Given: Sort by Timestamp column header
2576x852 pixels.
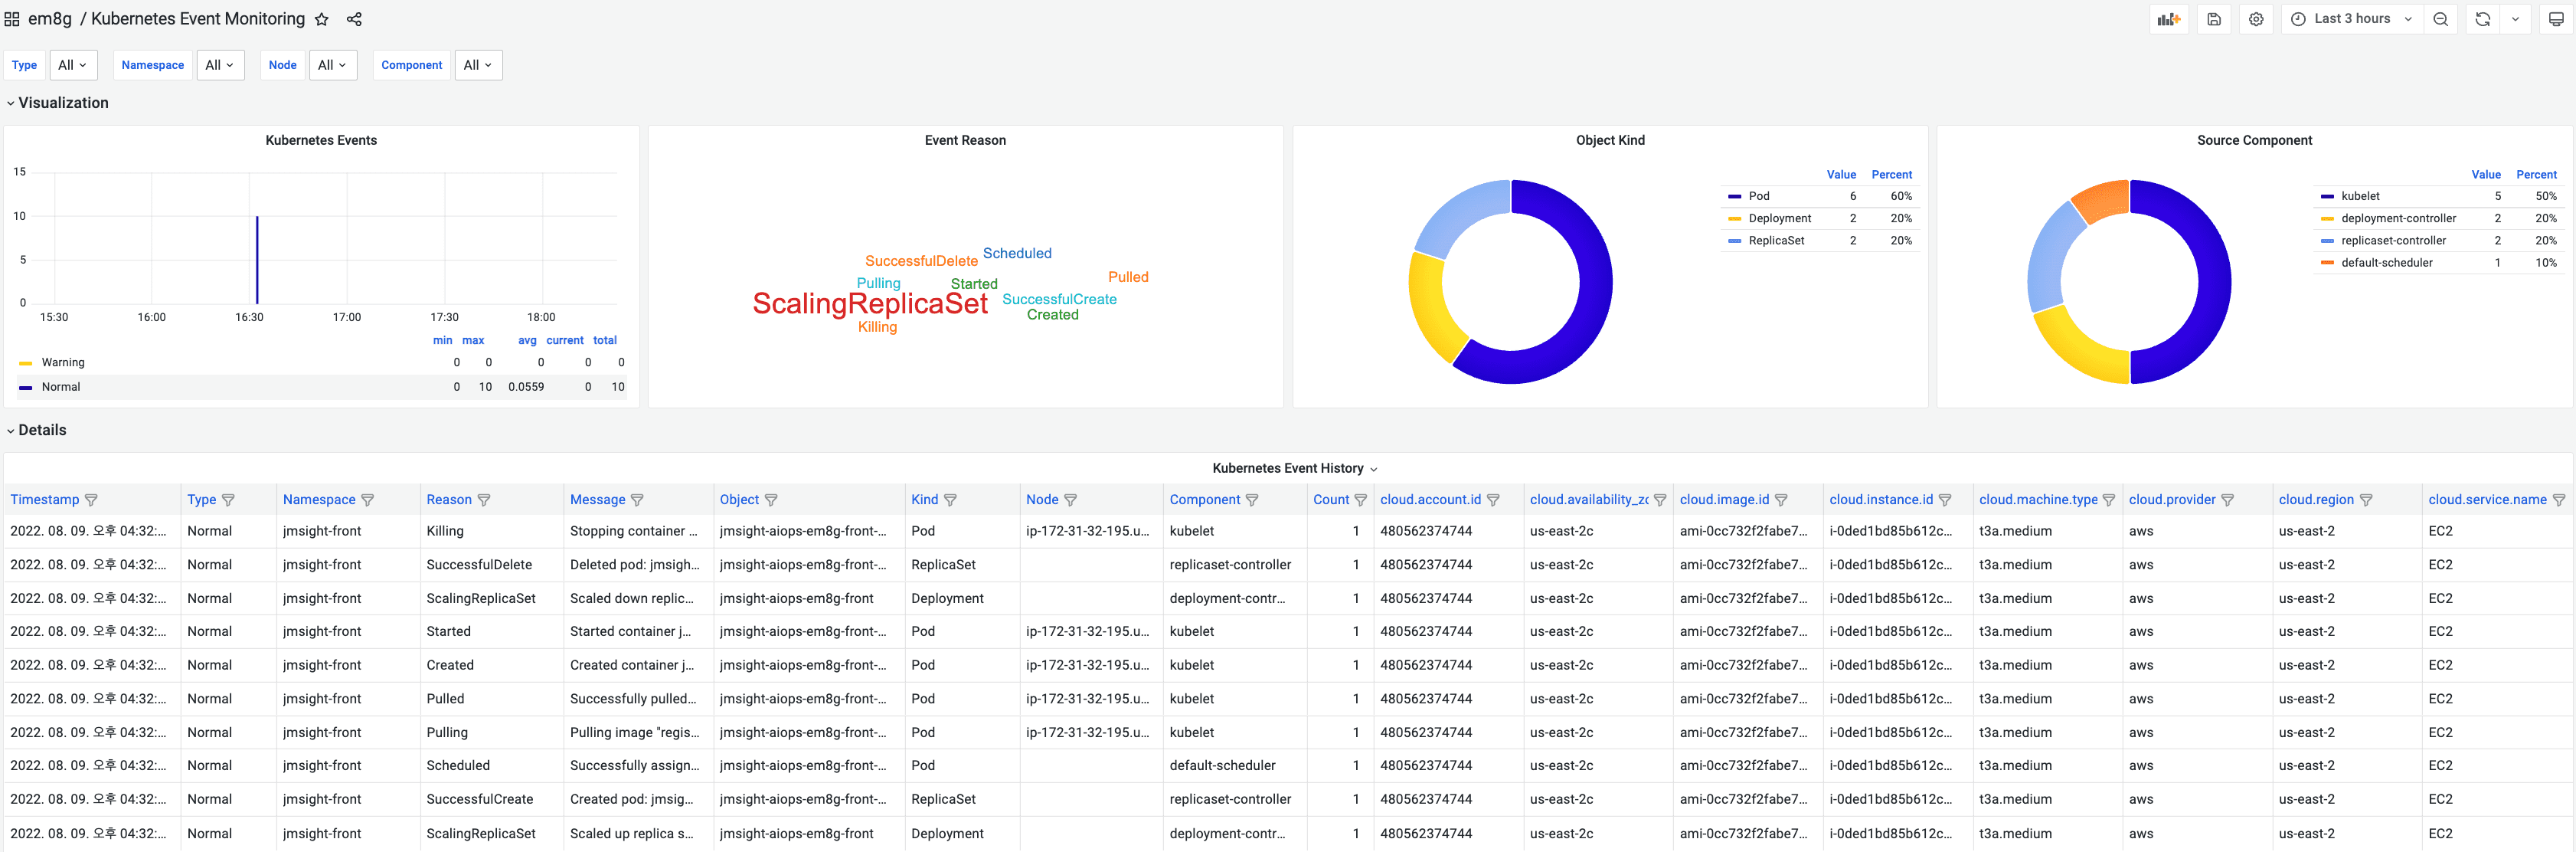Looking at the screenshot, I should (44, 500).
